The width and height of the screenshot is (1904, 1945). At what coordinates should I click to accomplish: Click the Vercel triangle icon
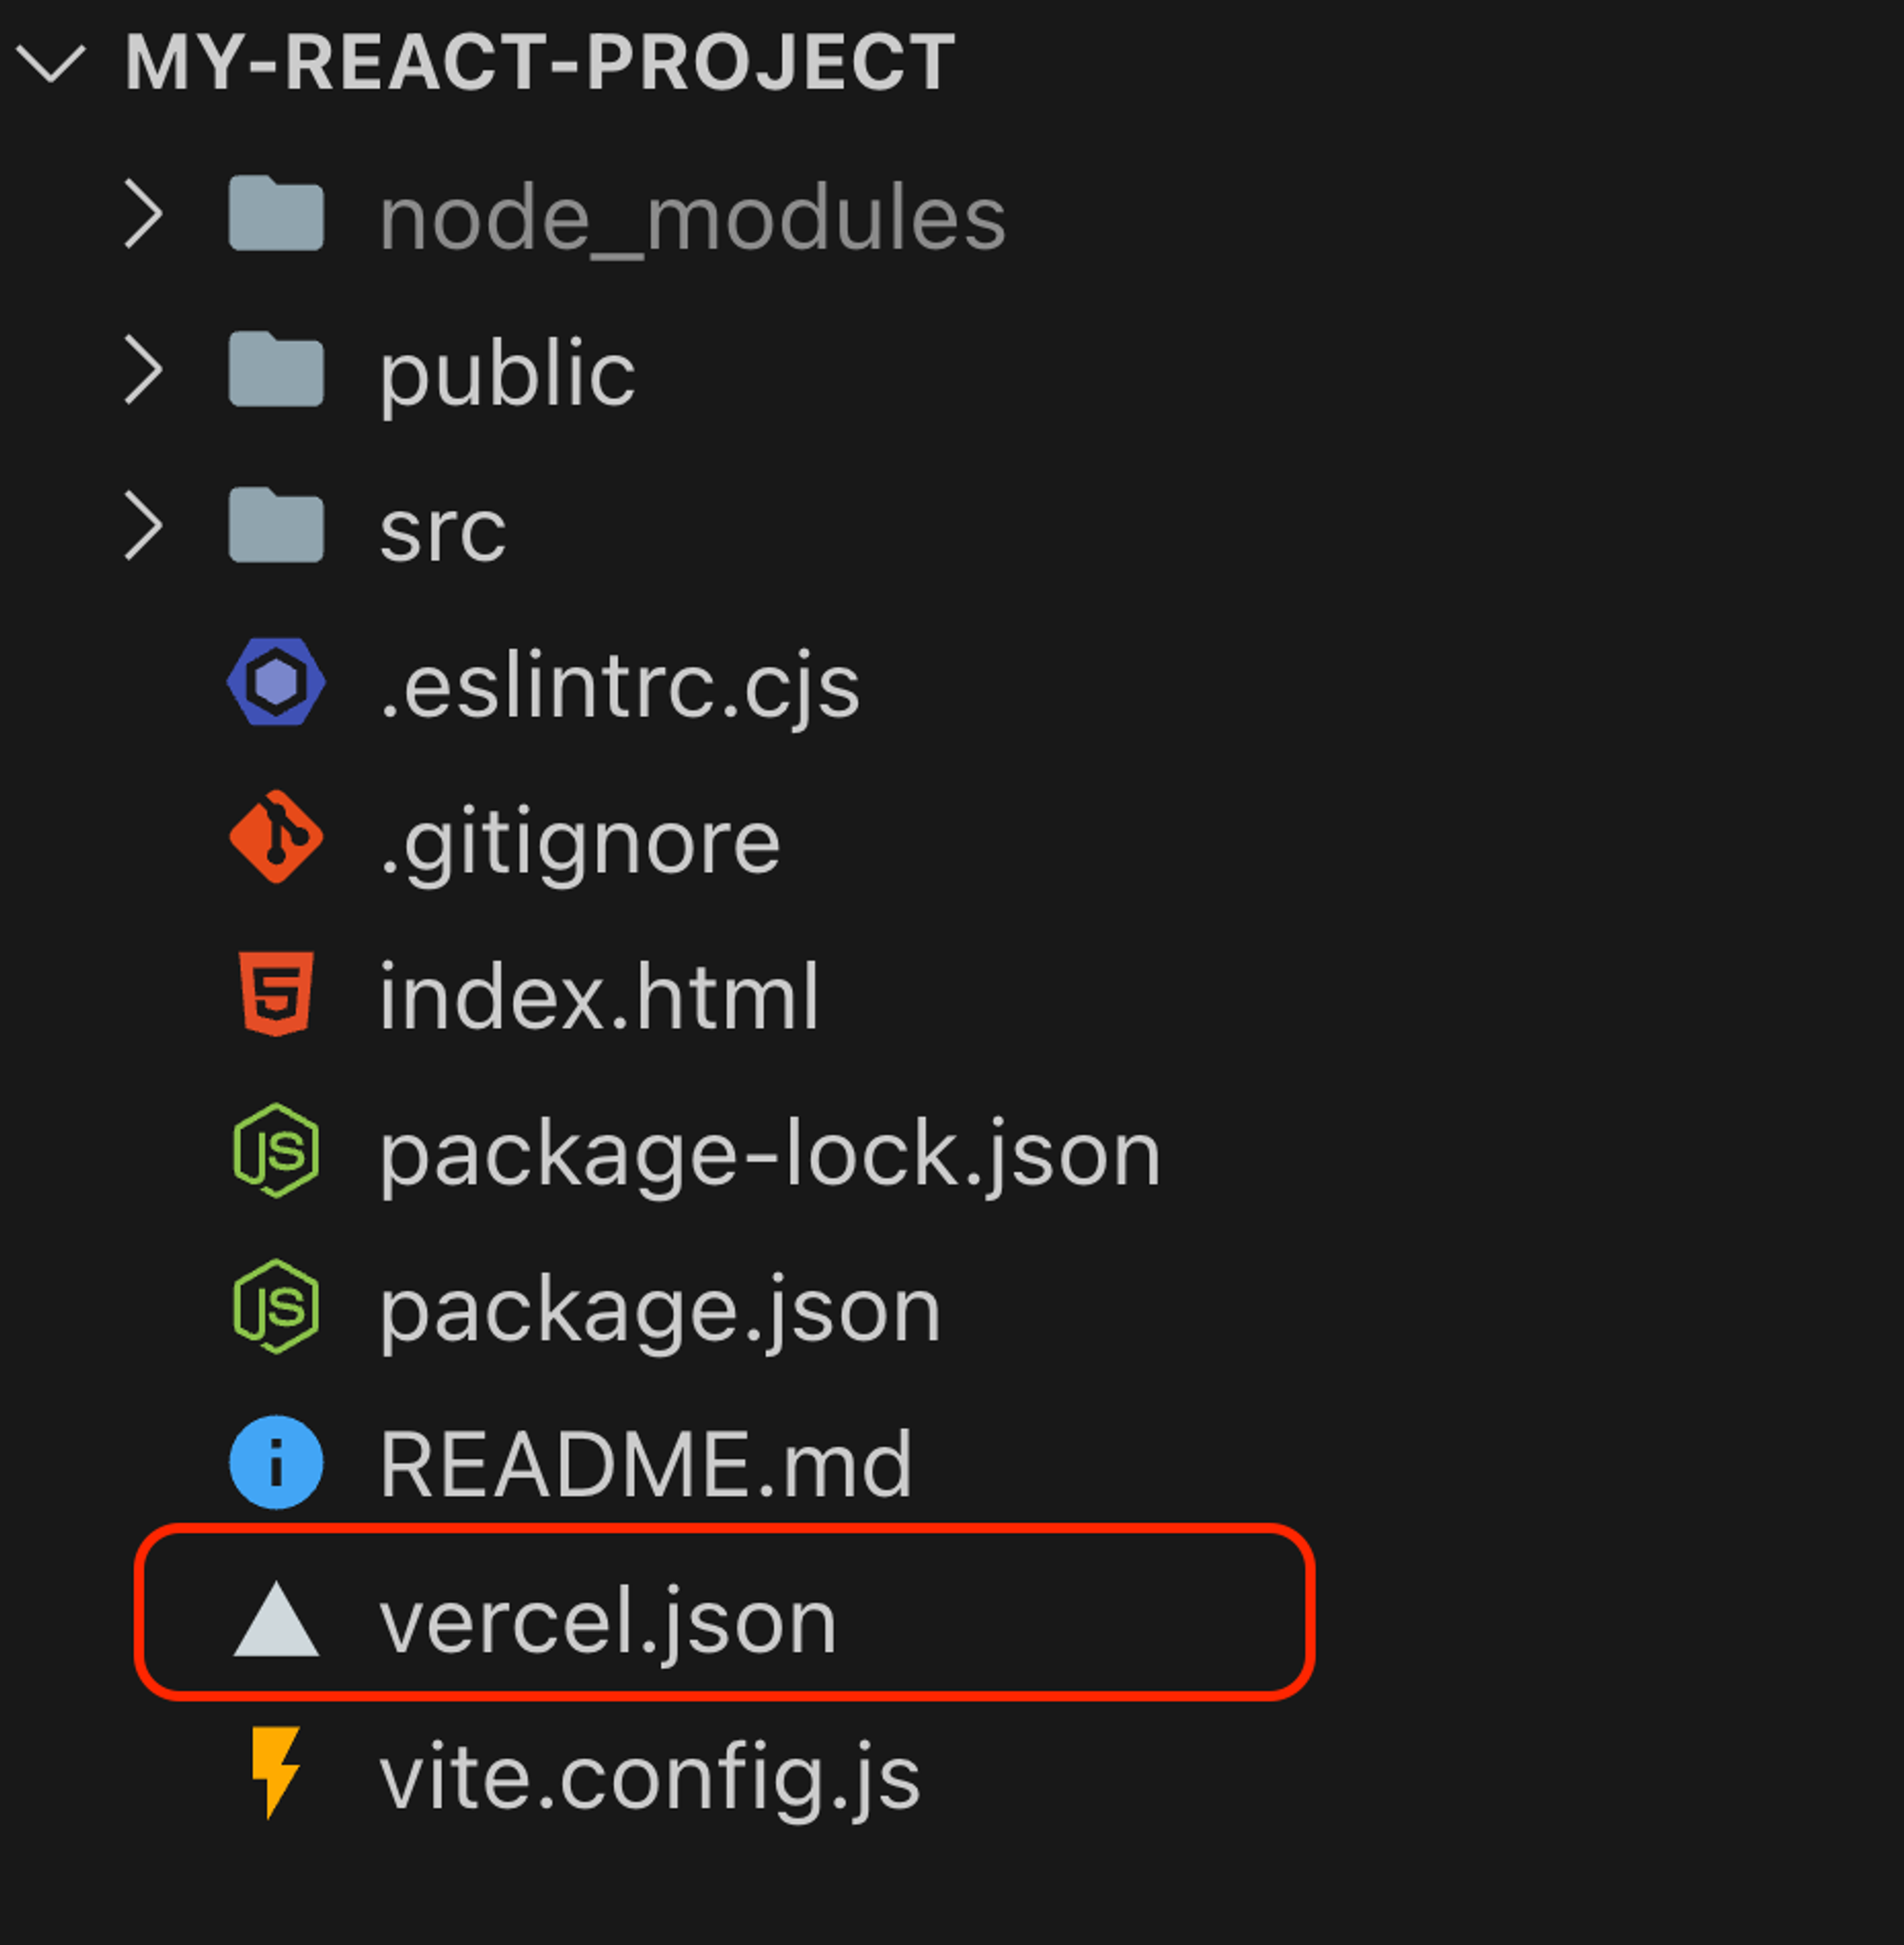[276, 1620]
